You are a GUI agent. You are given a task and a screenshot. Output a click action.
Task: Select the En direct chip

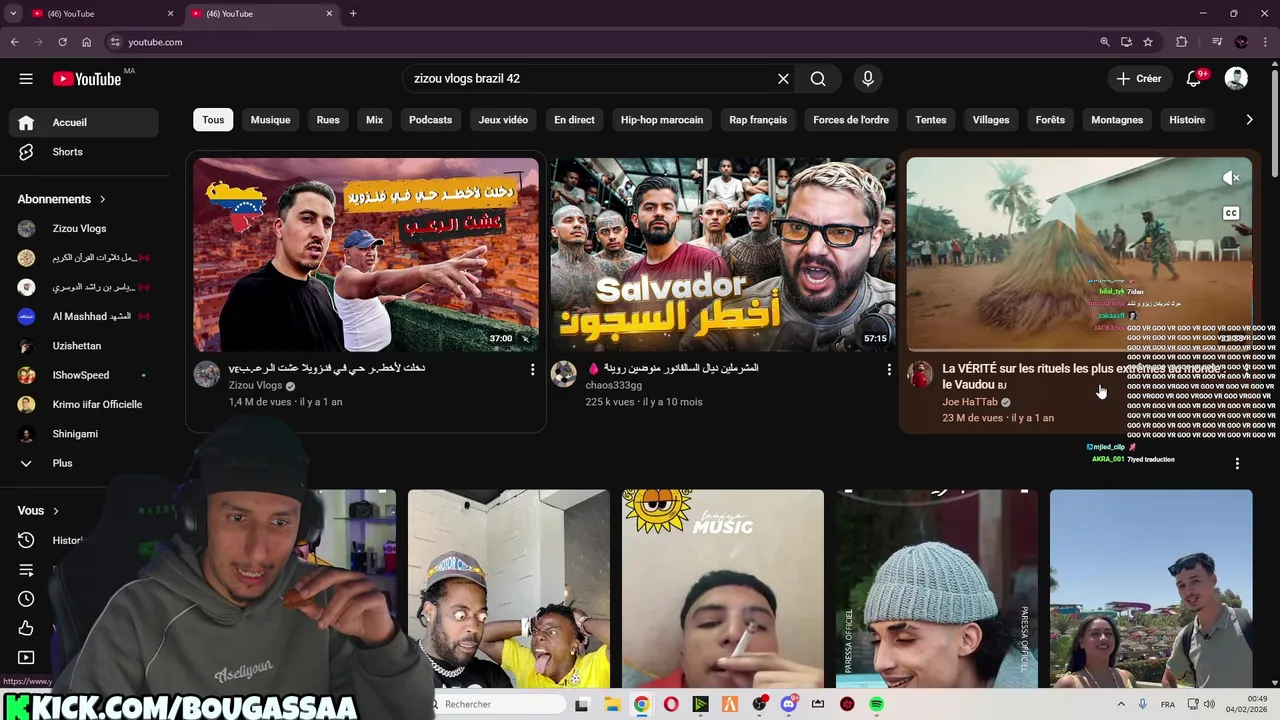(x=574, y=120)
